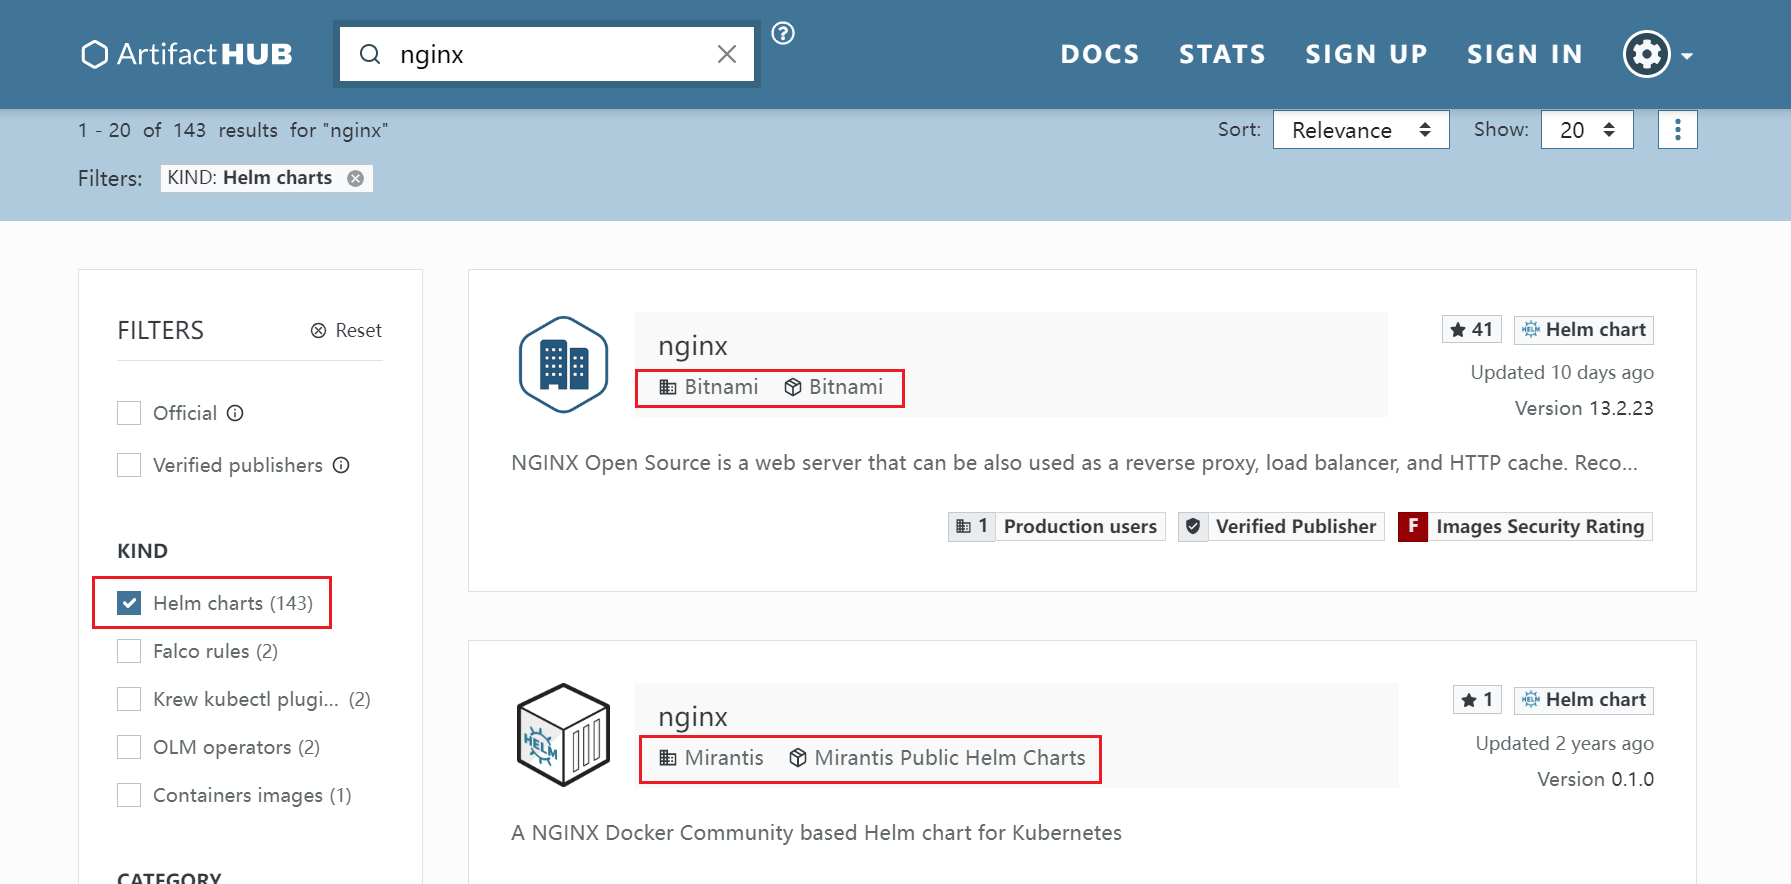Enable the Verified publishers checkbox
This screenshot has width=1791, height=884.
tap(129, 465)
